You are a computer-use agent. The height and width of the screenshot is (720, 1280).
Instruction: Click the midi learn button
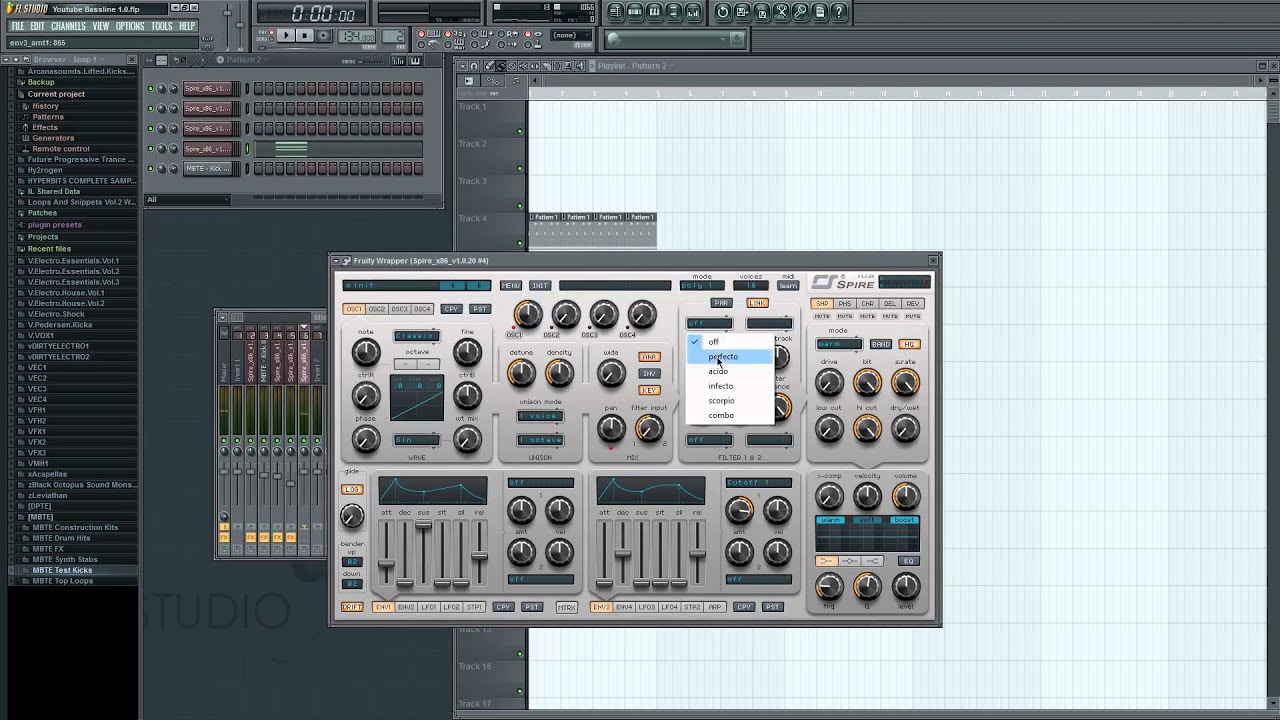(x=788, y=286)
